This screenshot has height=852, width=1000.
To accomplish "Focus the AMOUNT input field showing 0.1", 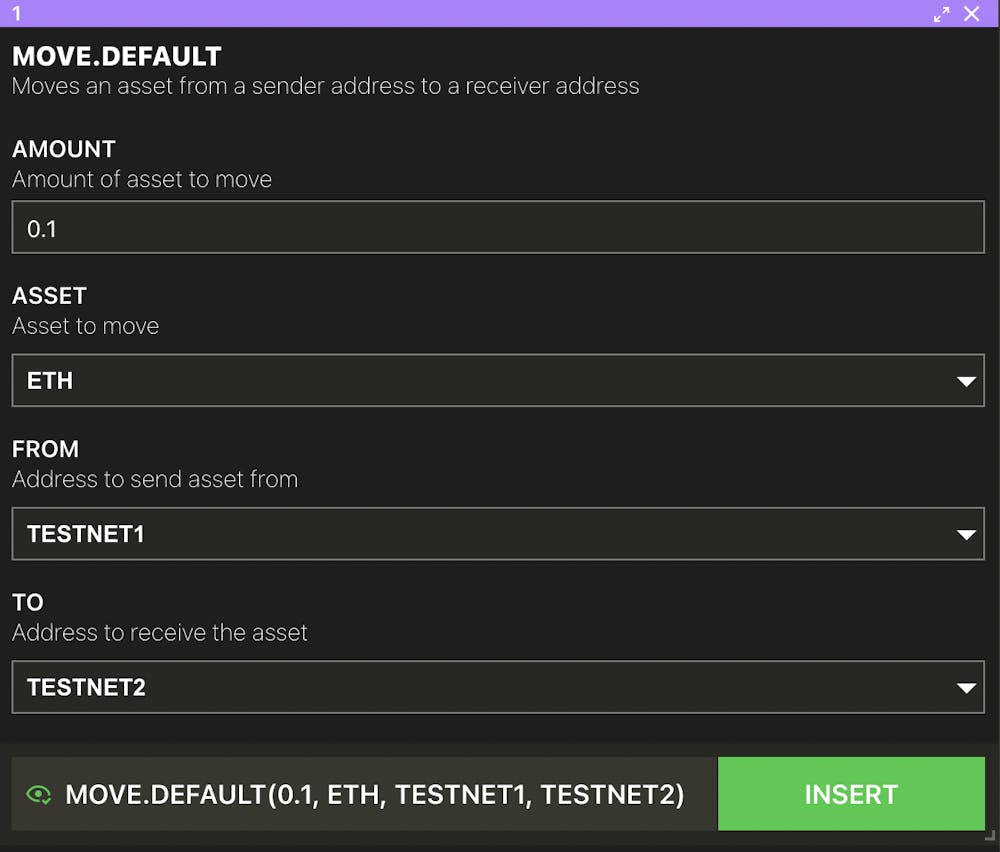I will pos(498,227).
